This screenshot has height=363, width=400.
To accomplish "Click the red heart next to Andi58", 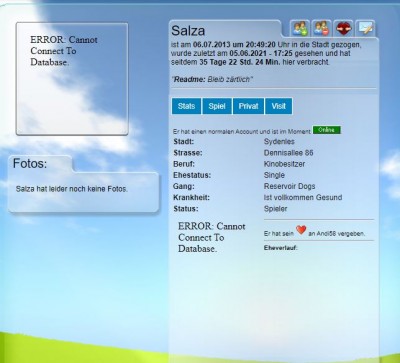I will pyautogui.click(x=301, y=230).
